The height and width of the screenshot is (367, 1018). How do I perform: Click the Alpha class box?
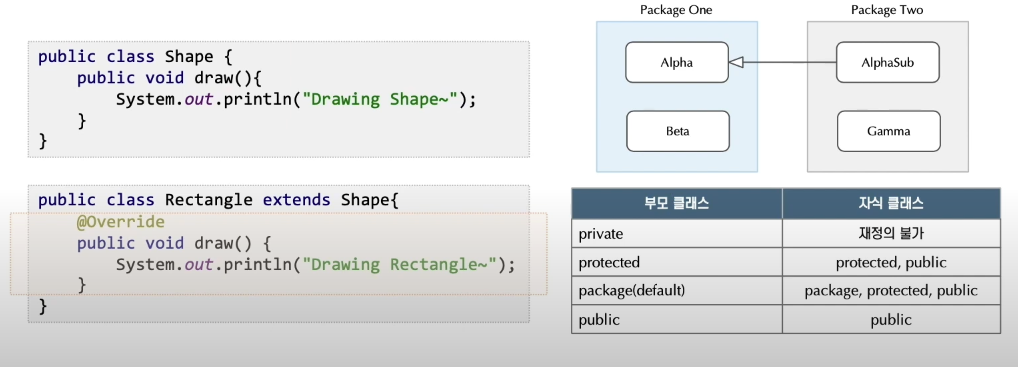point(677,62)
